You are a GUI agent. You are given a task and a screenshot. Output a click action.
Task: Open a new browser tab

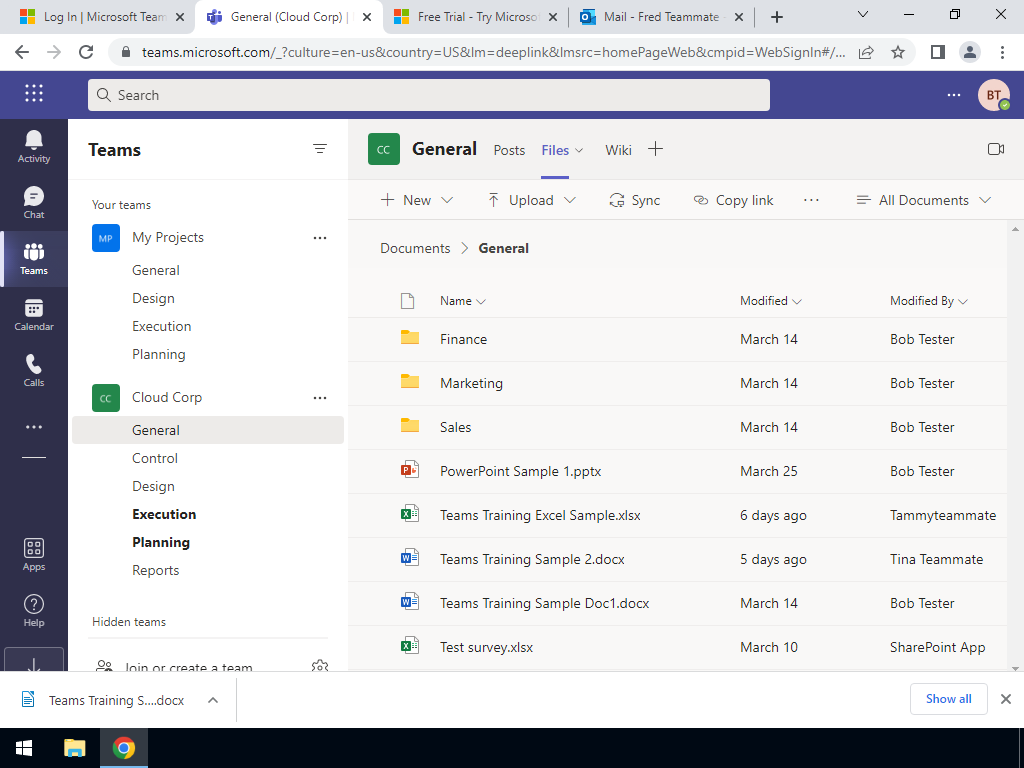tap(776, 17)
